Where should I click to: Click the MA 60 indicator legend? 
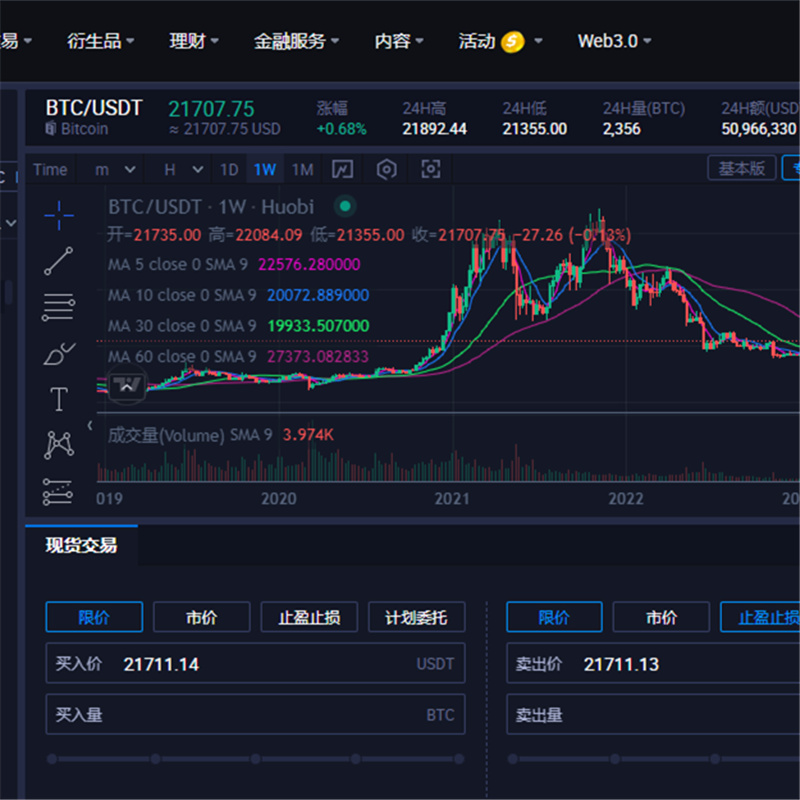pos(238,356)
